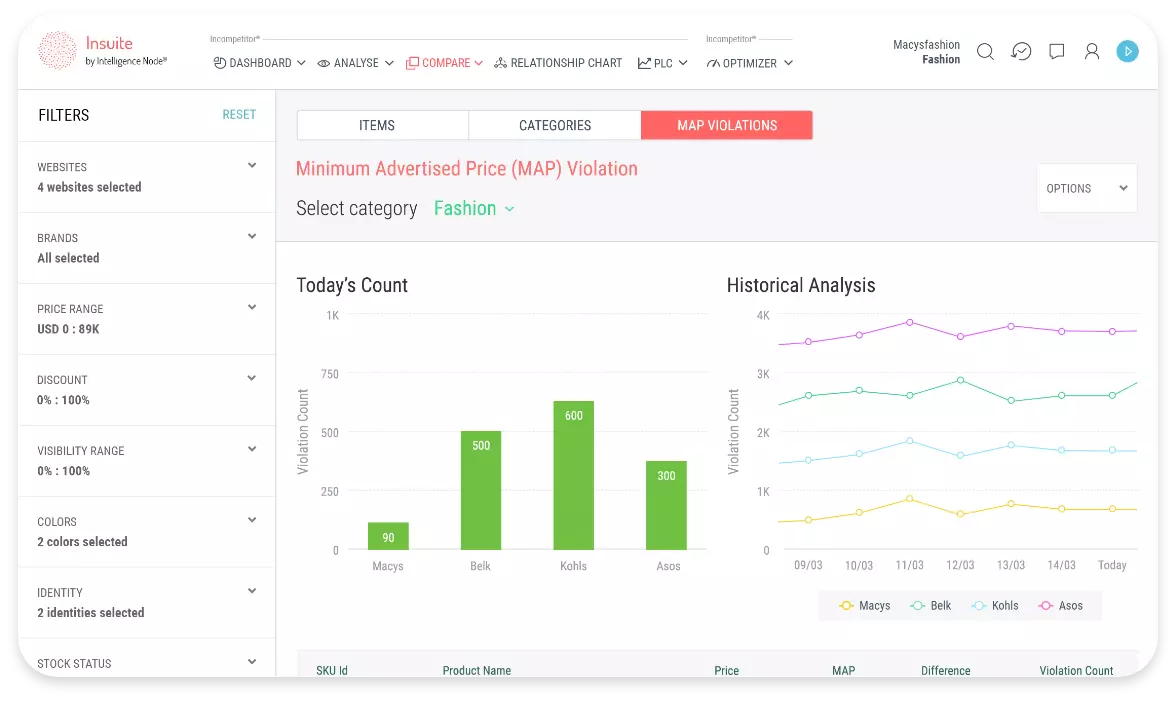The image size is (1176, 701).
Task: Toggle the Belk line visibility
Action: (x=930, y=605)
